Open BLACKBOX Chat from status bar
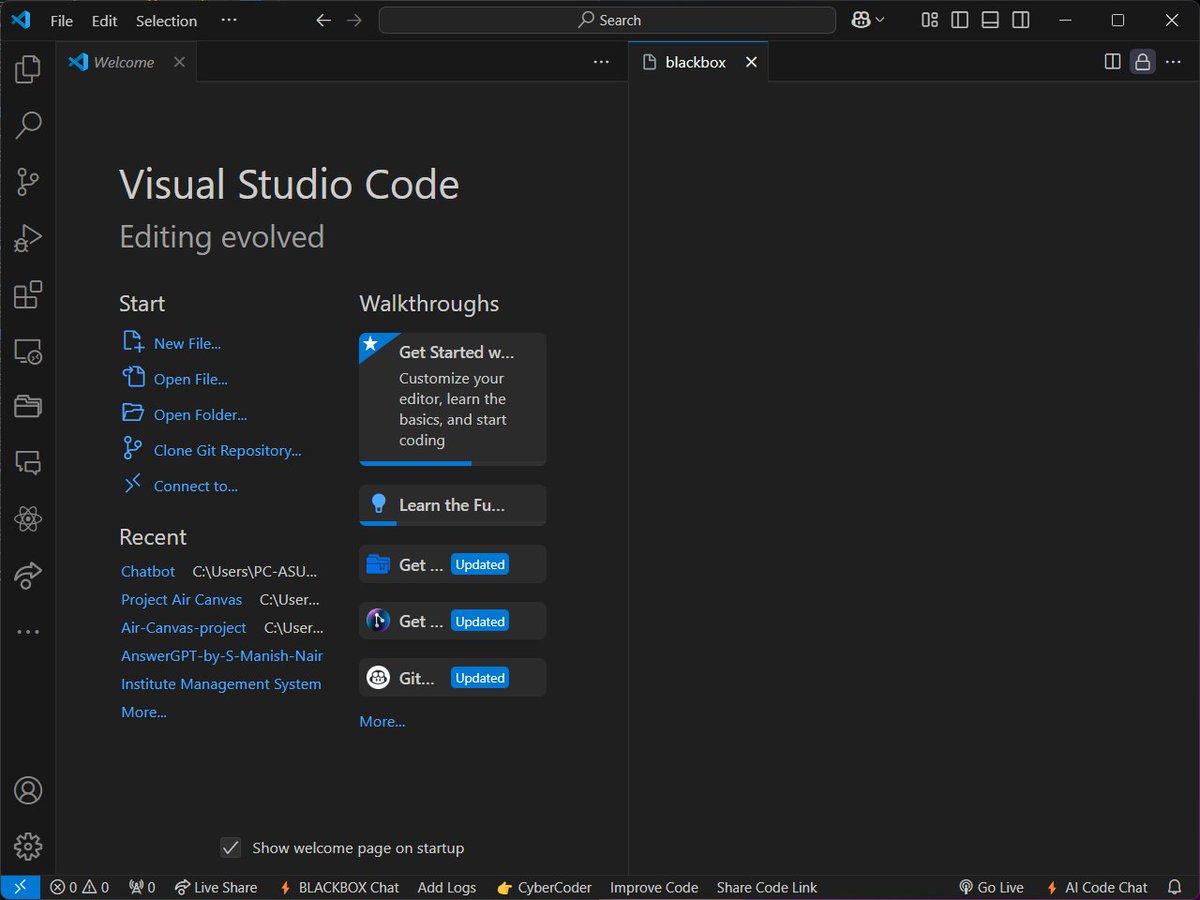 [339, 887]
